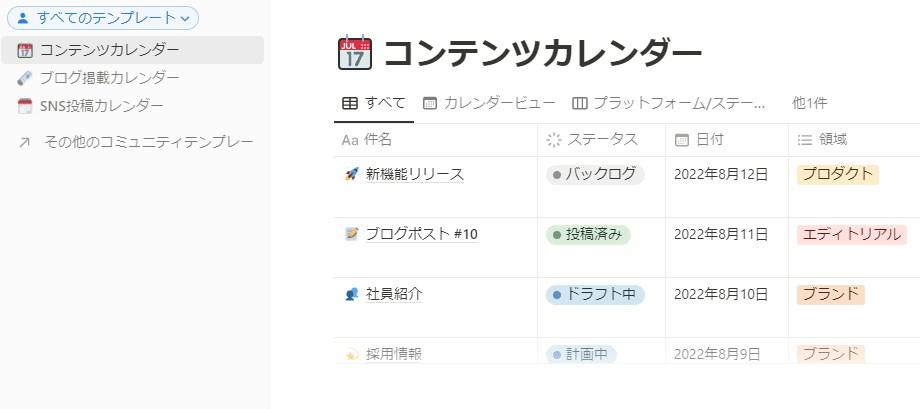This screenshot has width=920, height=409.
Task: Open the すべてのテンプレート dropdown
Action: (103, 18)
